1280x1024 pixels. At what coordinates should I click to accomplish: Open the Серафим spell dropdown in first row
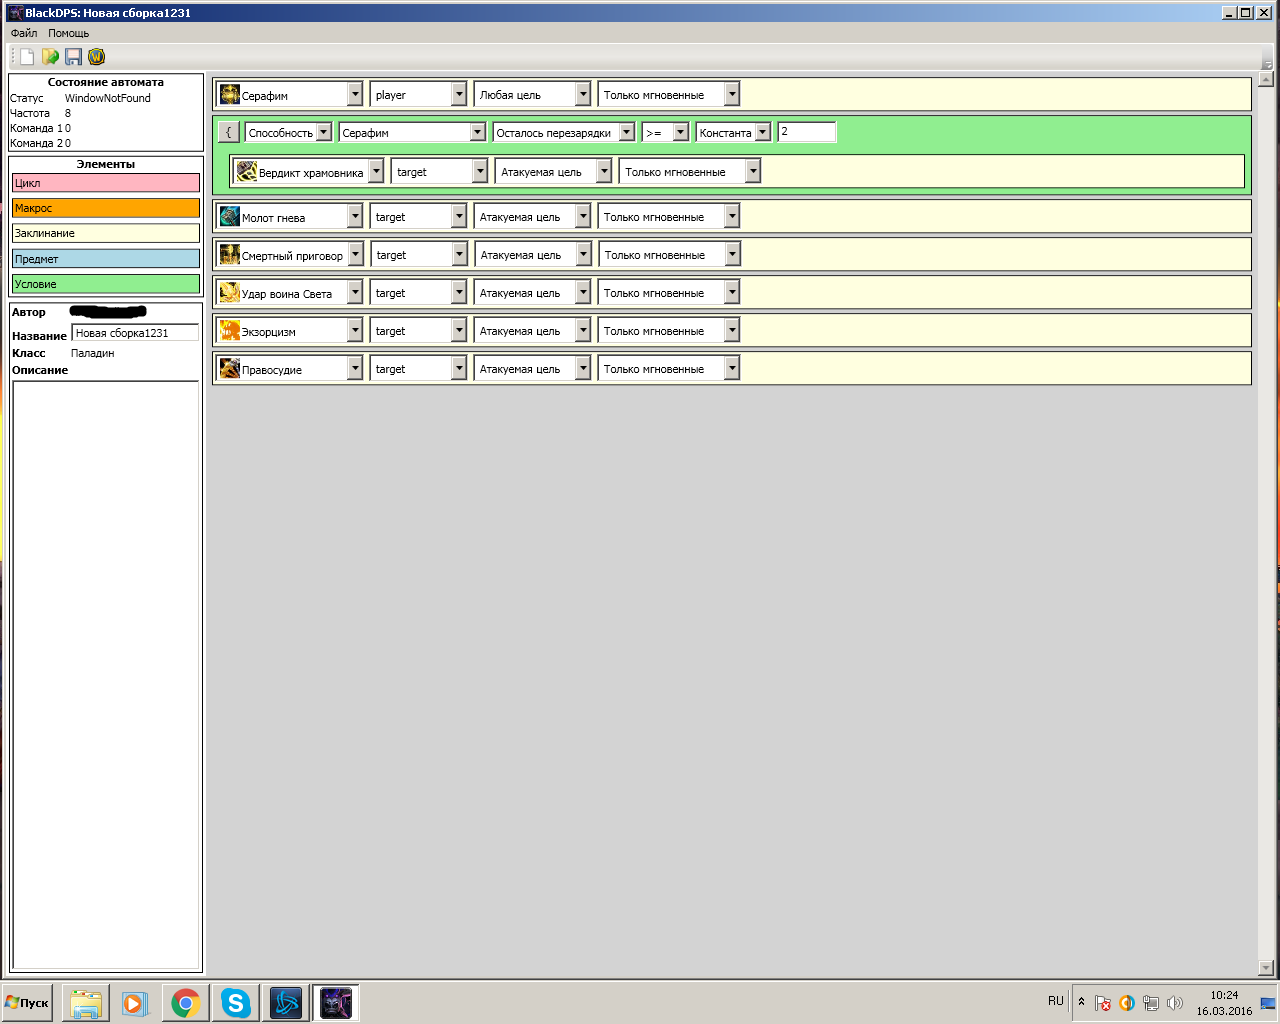tap(355, 95)
